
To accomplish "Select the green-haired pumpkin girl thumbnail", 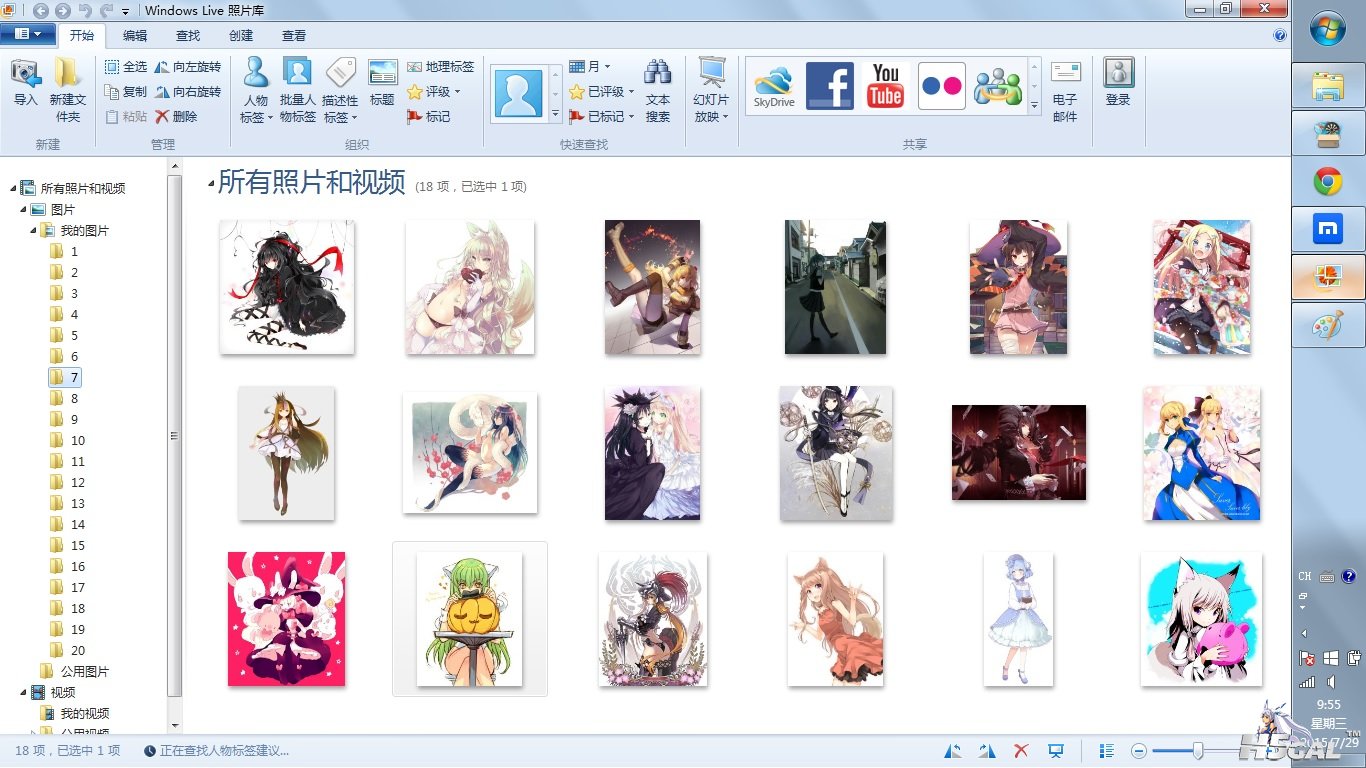I will pyautogui.click(x=470, y=618).
